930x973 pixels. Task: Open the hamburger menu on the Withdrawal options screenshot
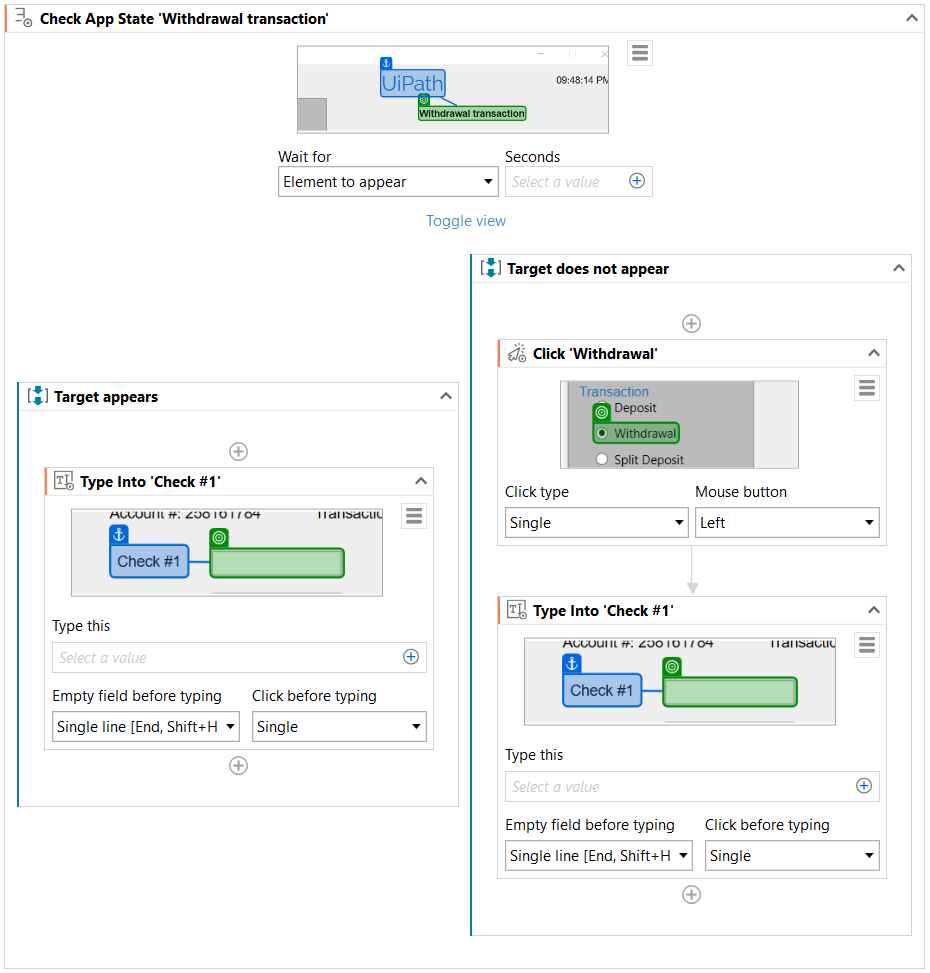point(867,387)
